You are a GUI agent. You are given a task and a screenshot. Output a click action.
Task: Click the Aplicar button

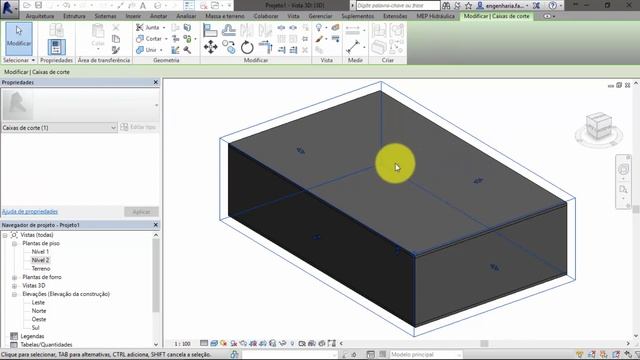(141, 212)
